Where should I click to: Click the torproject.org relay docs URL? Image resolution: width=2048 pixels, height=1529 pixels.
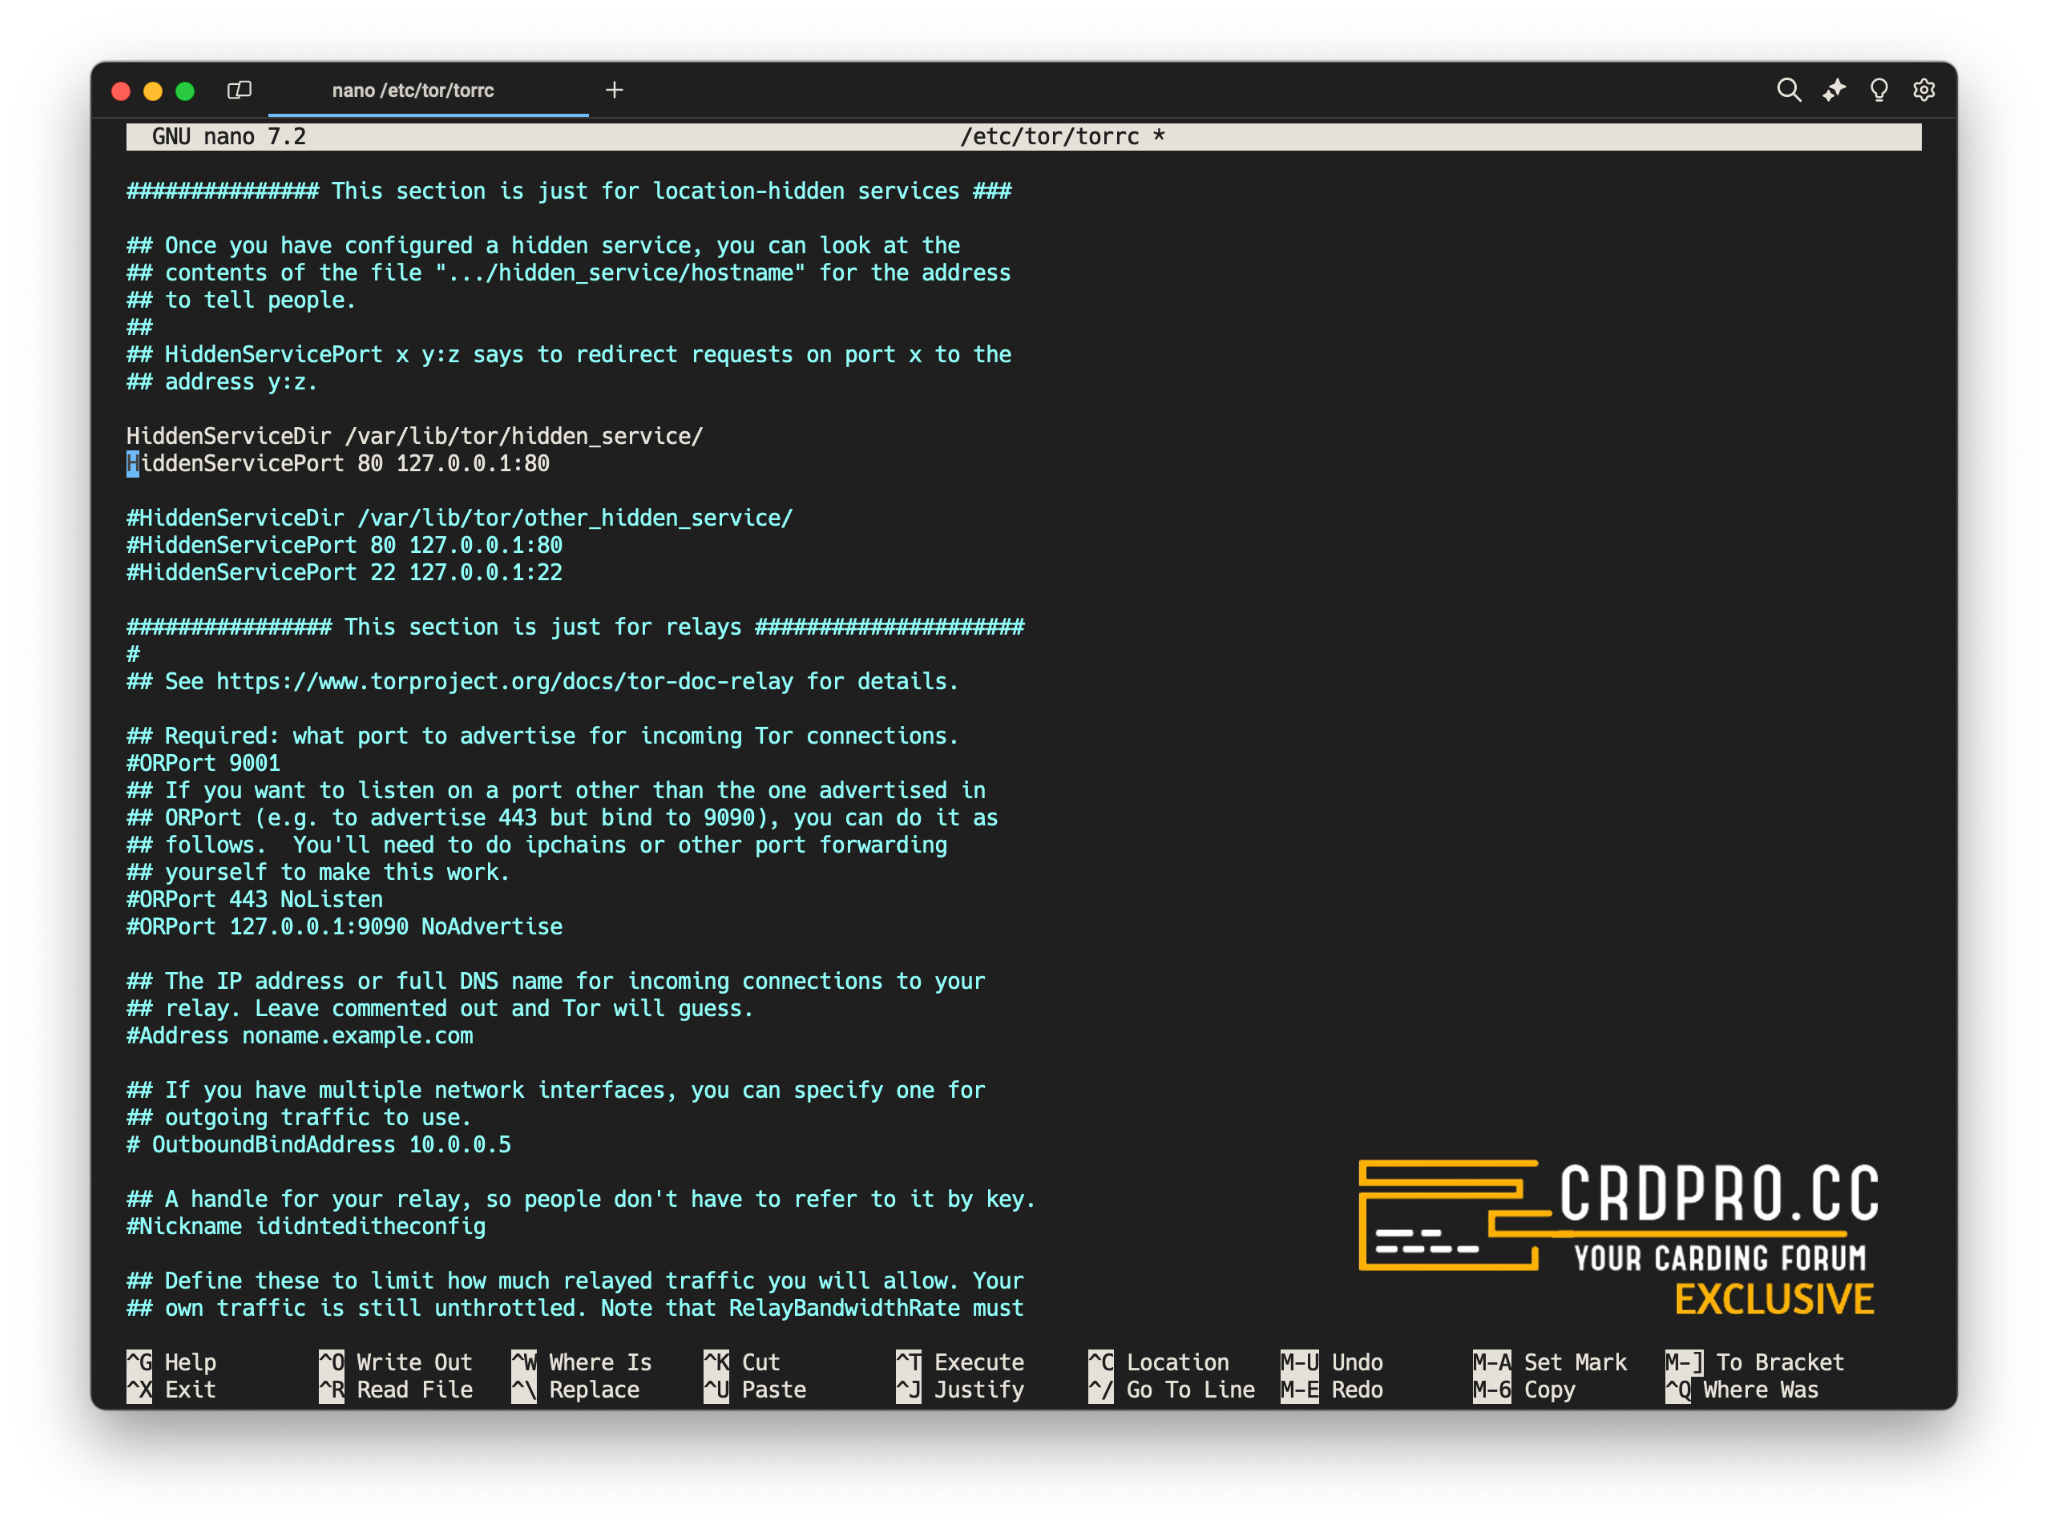coord(504,682)
